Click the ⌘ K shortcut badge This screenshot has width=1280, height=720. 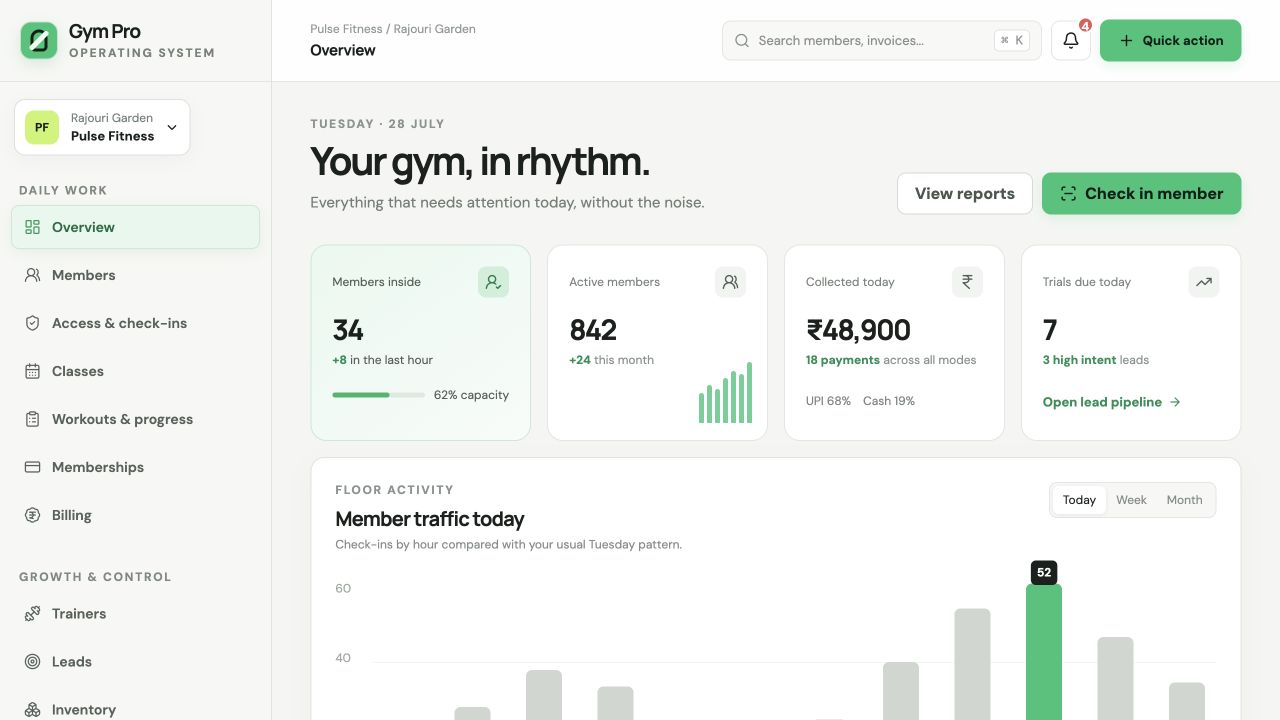tap(1010, 41)
